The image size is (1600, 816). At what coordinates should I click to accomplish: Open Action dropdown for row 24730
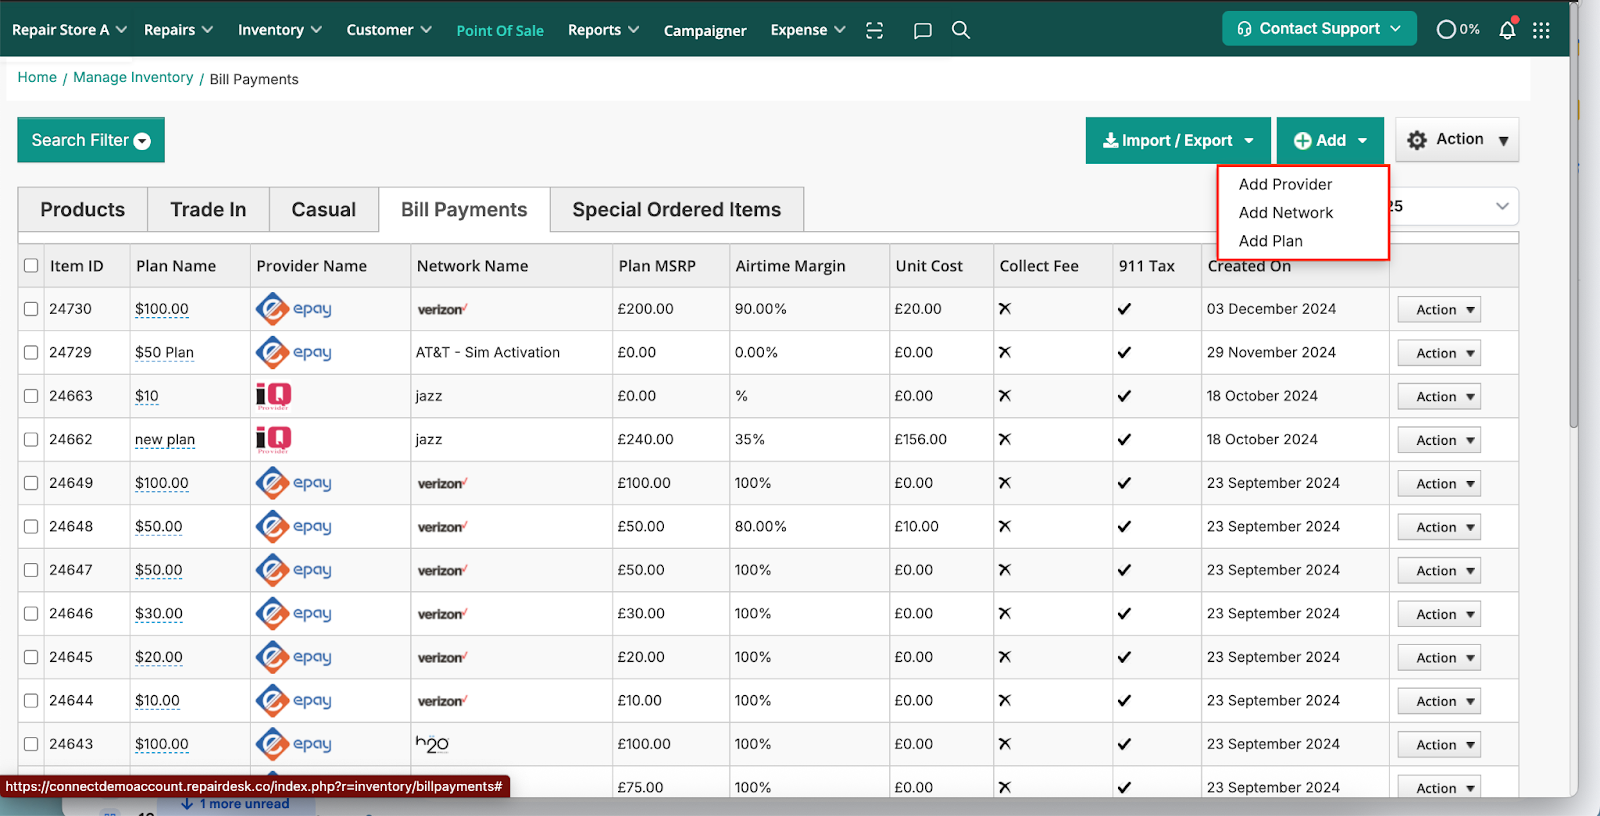click(1439, 310)
